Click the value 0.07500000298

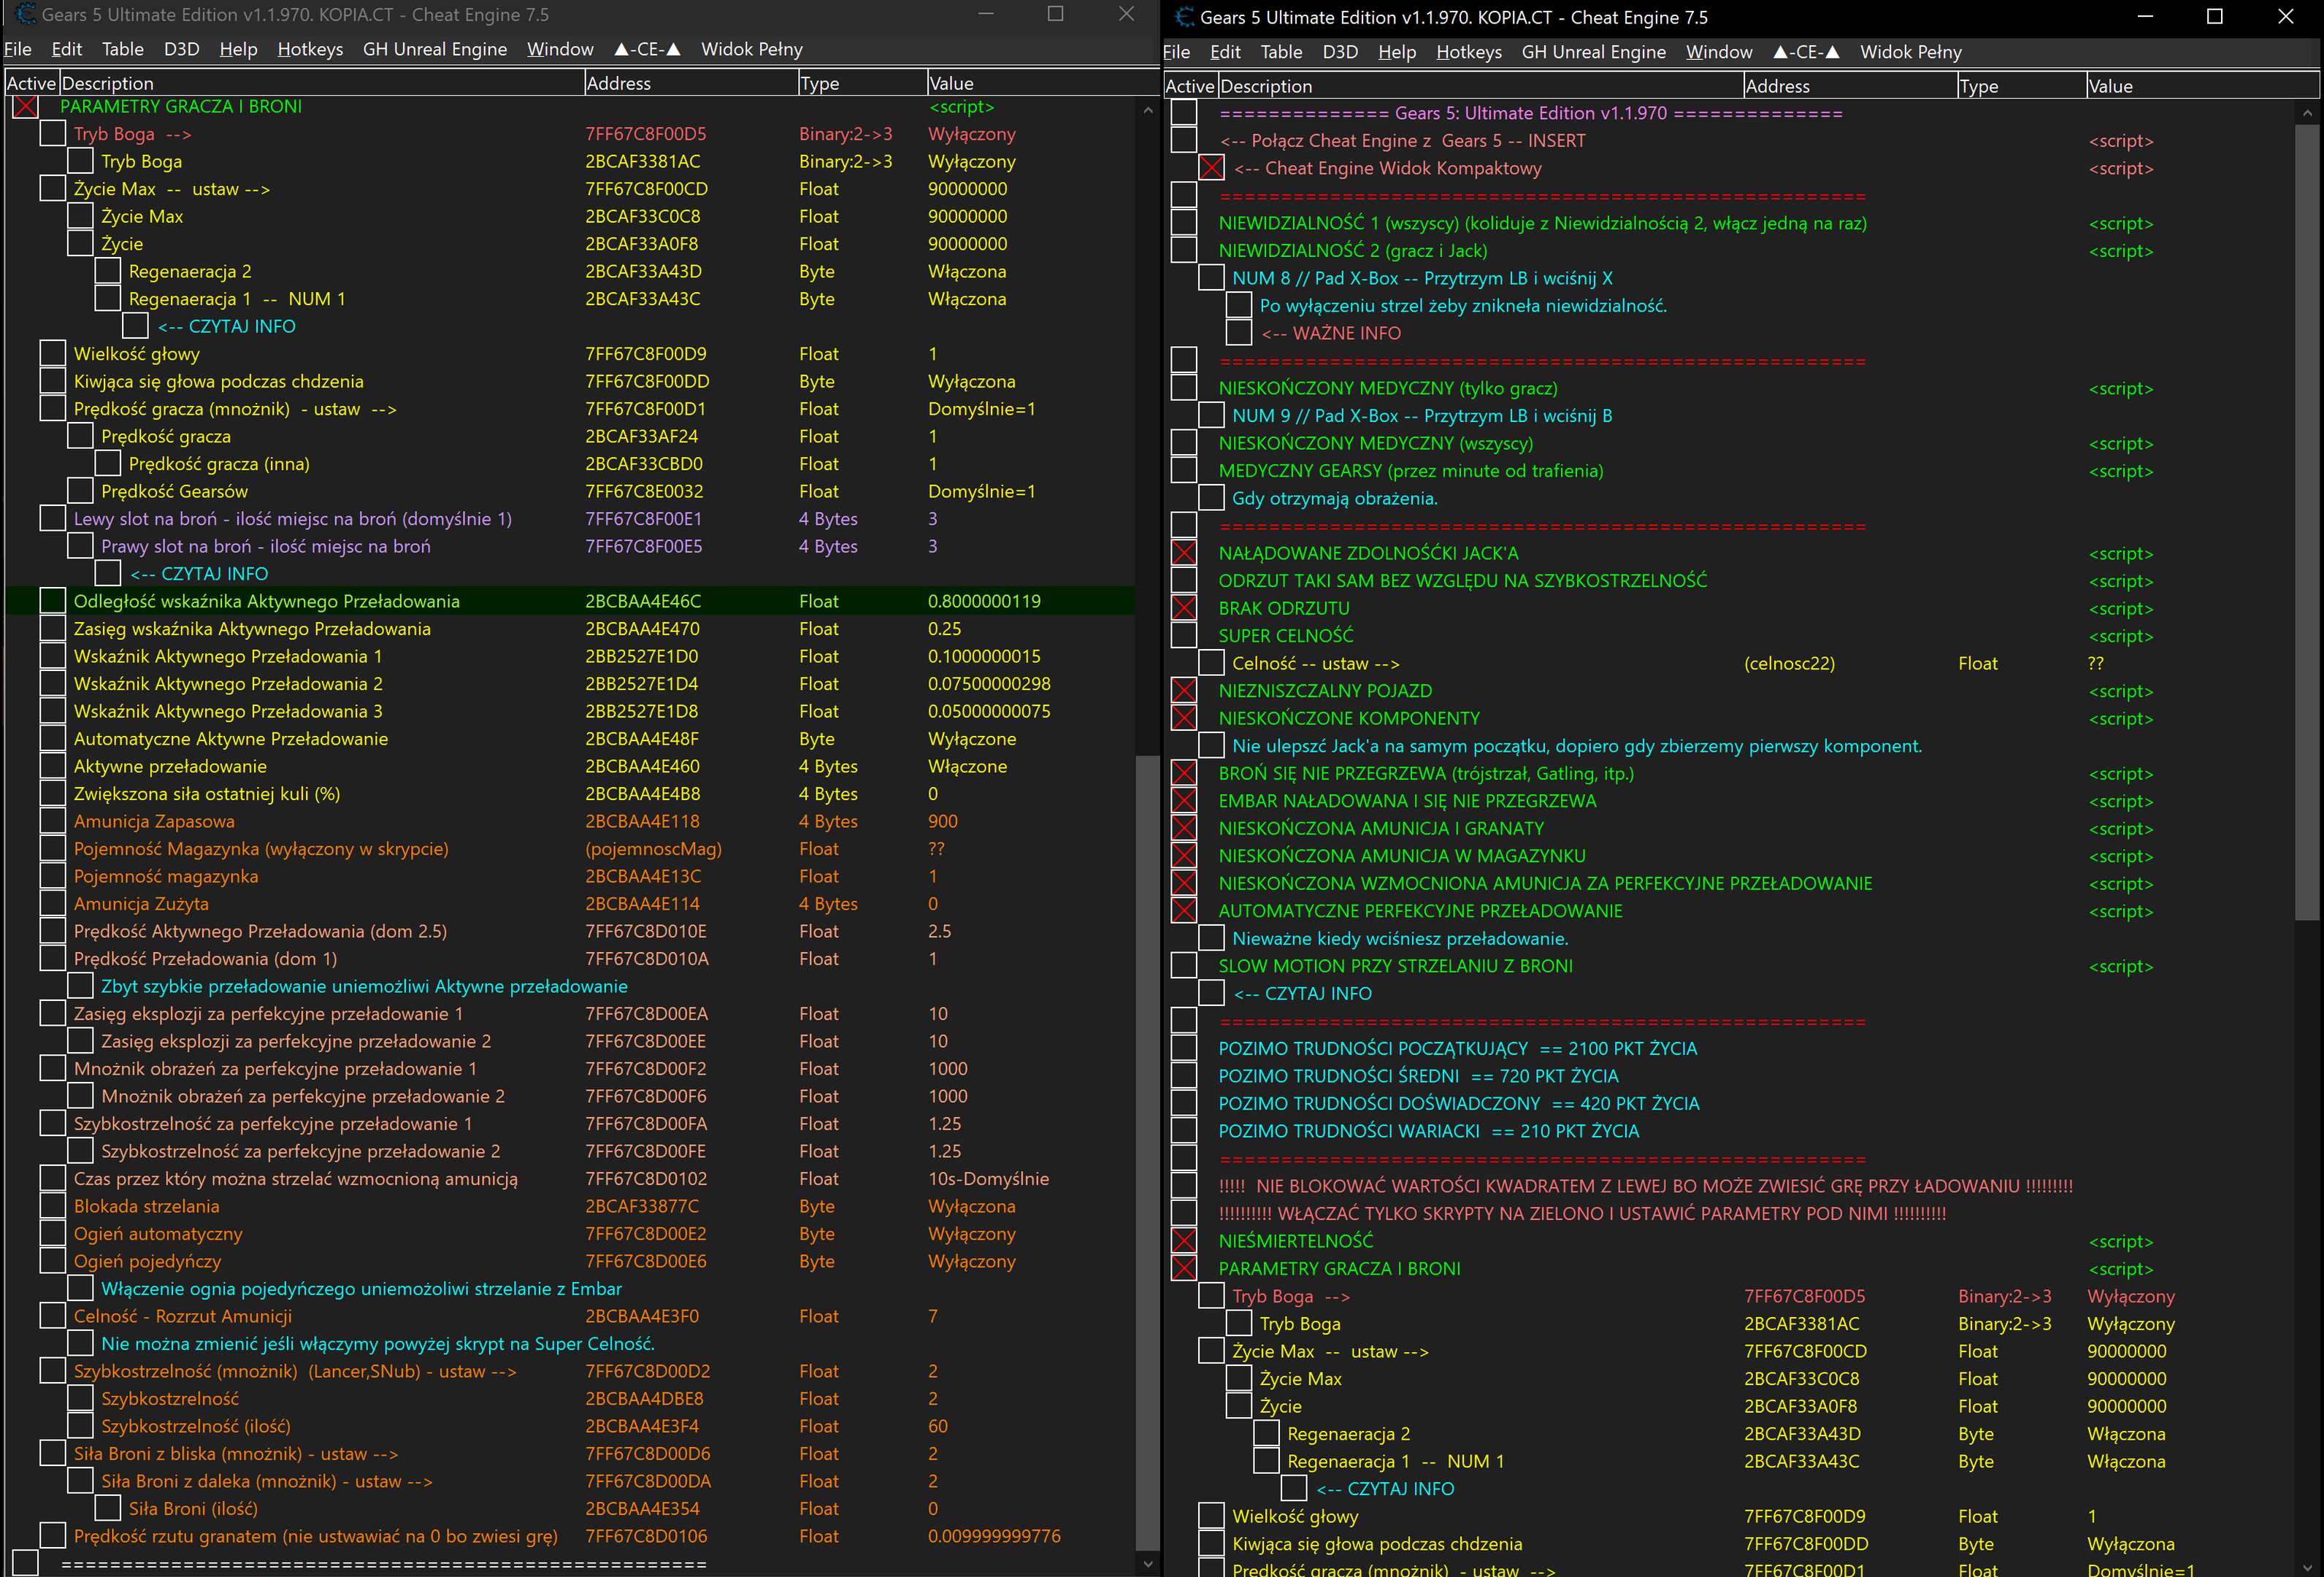pos(989,684)
